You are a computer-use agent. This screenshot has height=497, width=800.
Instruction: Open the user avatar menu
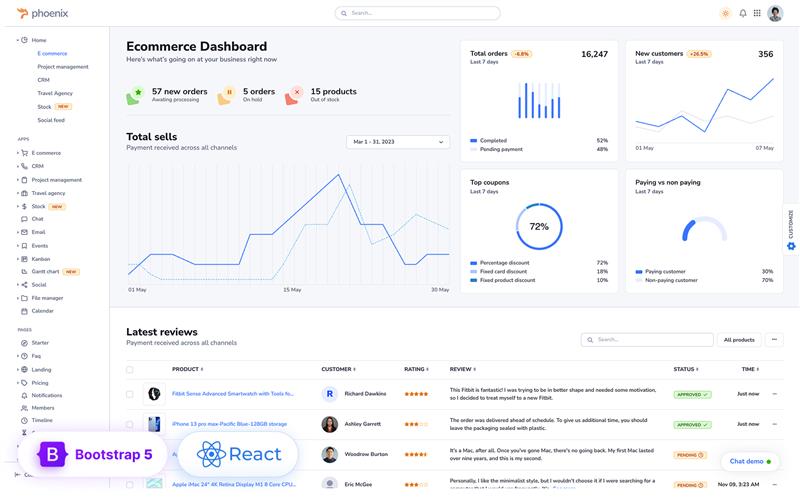[x=775, y=13]
